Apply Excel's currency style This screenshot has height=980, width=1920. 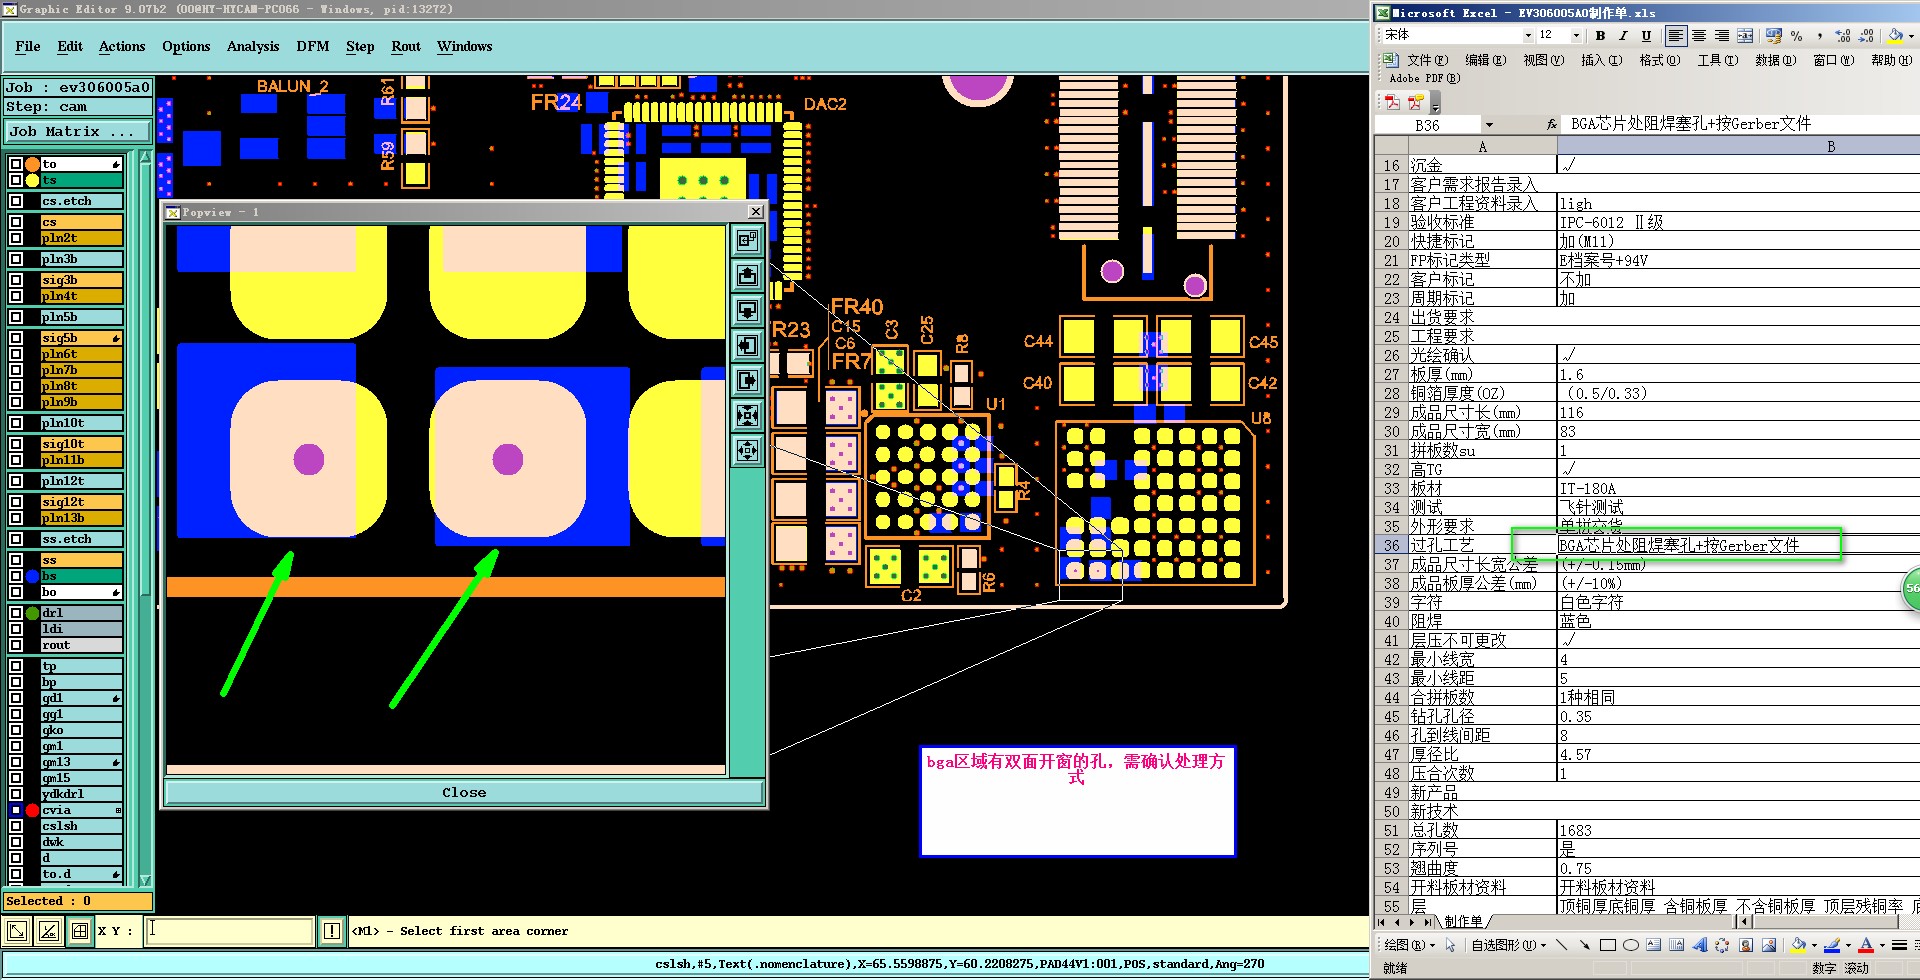(1774, 35)
